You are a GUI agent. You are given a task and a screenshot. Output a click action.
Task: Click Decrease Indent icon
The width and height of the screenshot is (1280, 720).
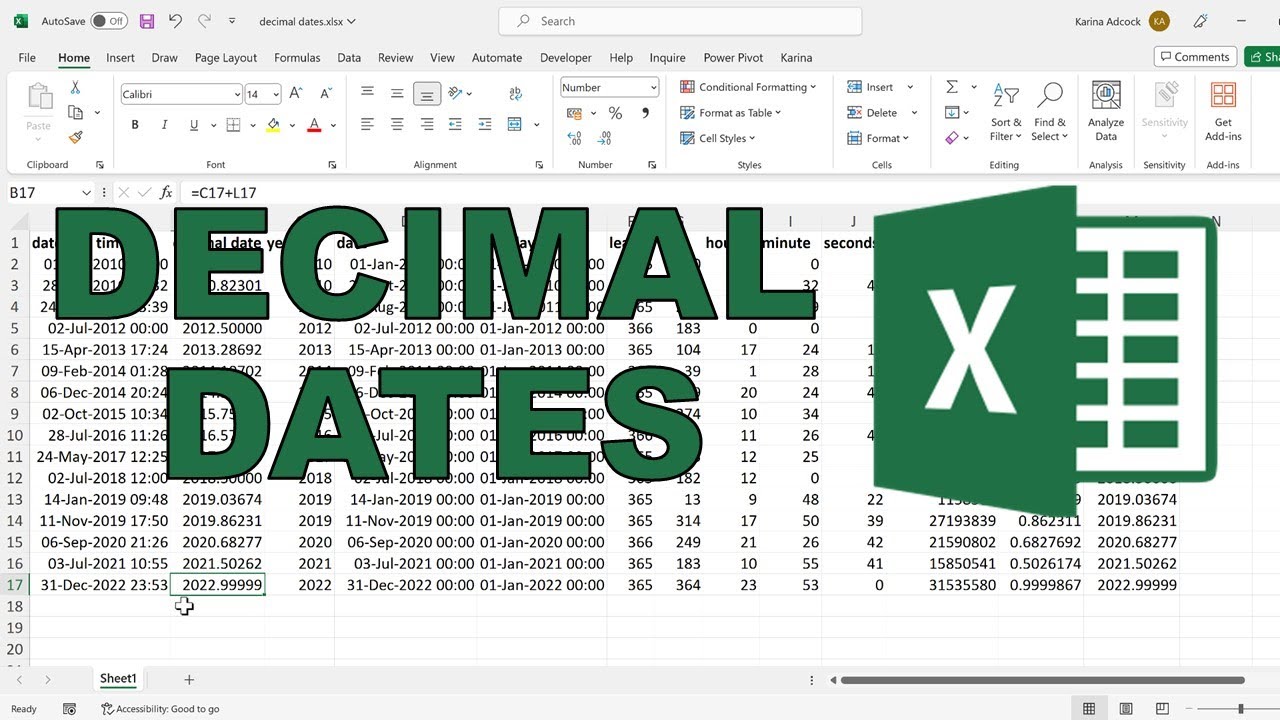coord(456,125)
